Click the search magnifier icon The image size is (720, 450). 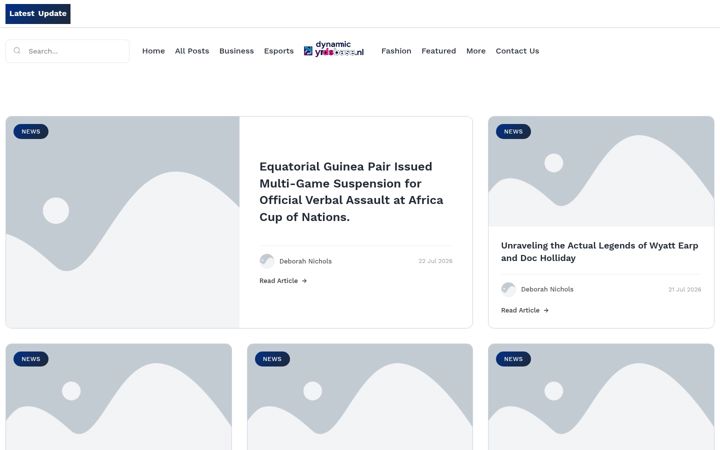17,51
